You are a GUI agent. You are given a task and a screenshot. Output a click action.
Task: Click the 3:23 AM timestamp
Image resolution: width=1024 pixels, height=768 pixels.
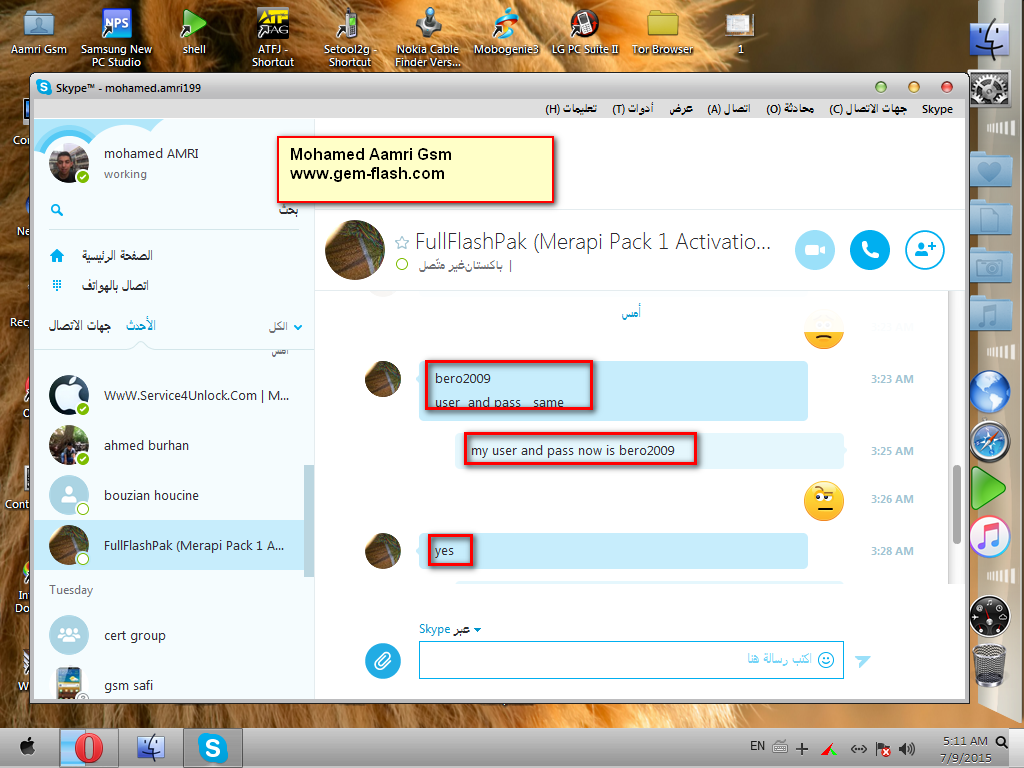[892, 379]
